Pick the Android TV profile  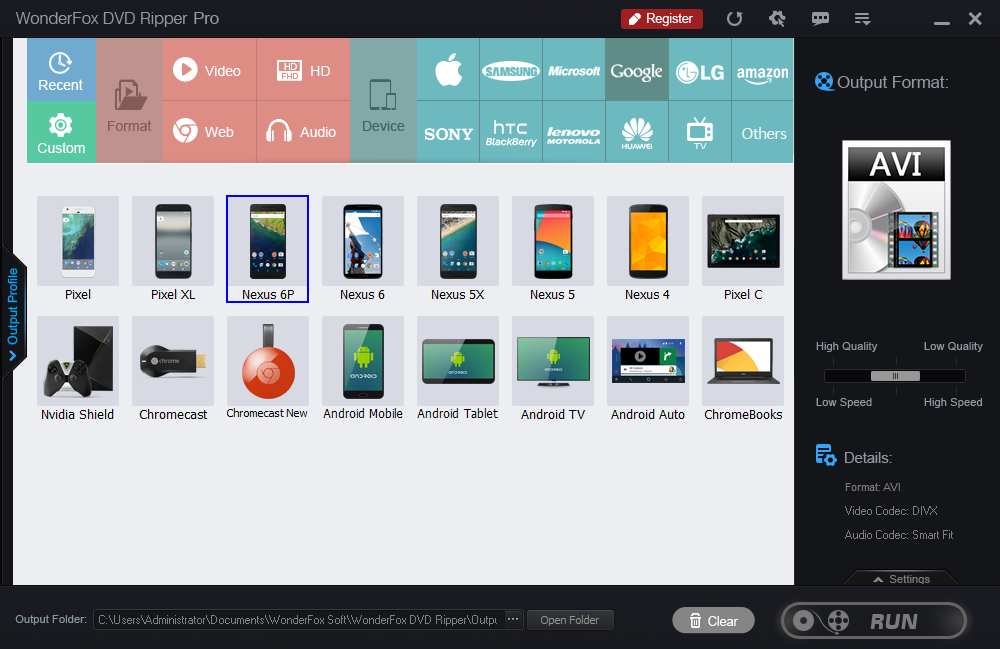pos(553,369)
